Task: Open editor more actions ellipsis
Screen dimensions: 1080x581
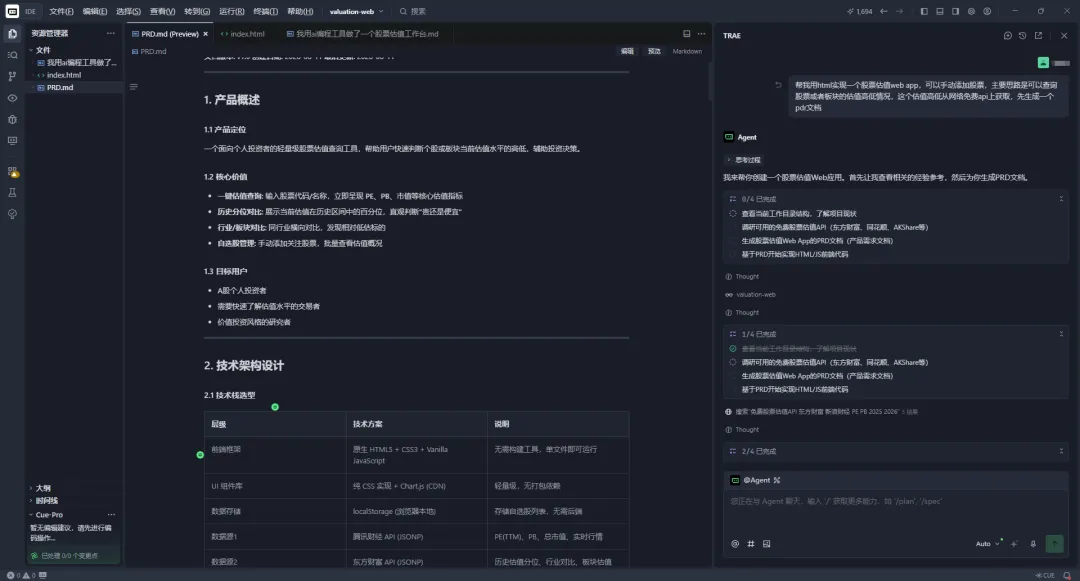Action: [701, 34]
